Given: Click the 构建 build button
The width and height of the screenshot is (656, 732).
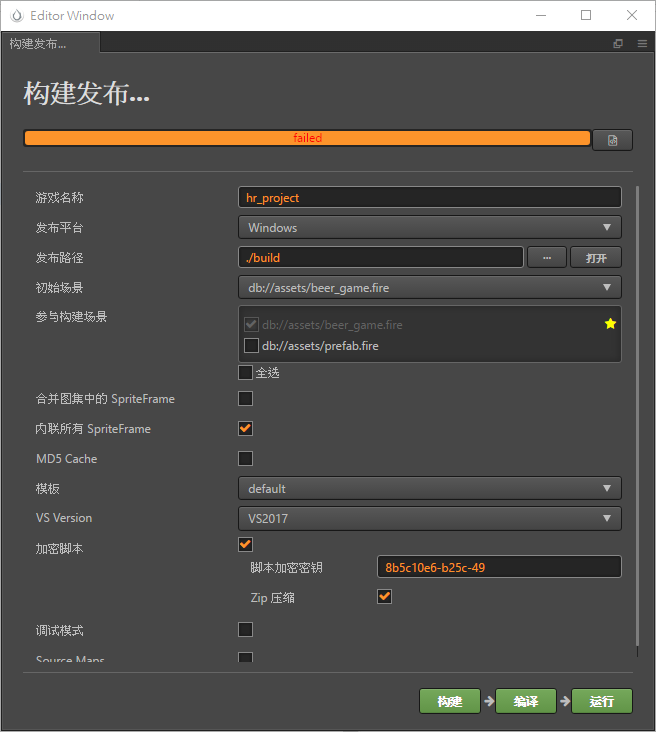Looking at the screenshot, I should 450,701.
